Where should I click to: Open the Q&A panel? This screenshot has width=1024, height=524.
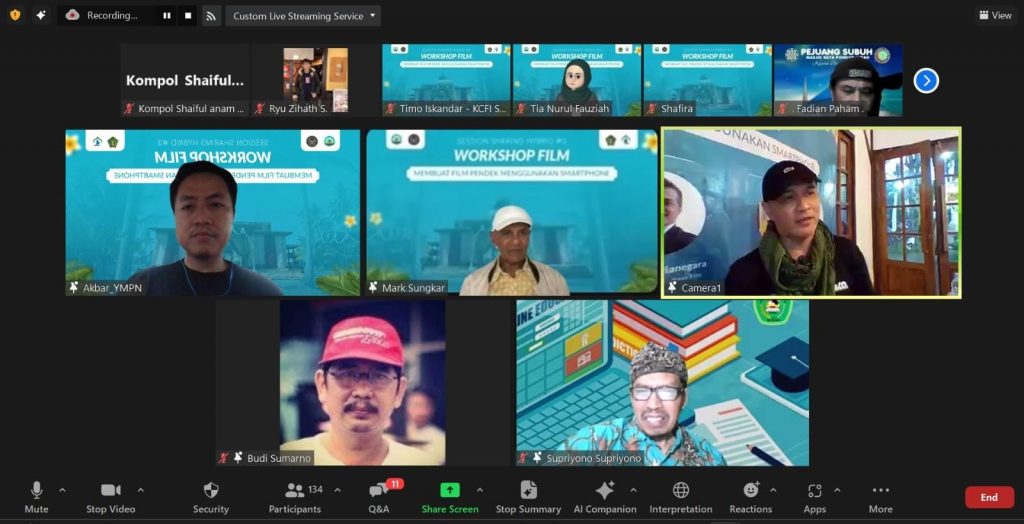click(x=379, y=490)
